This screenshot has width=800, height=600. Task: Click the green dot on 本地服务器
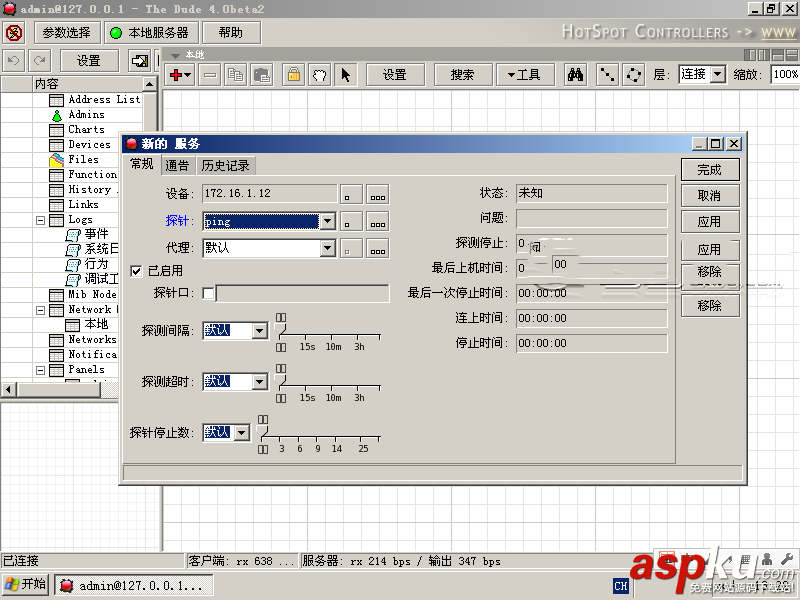click(116, 33)
